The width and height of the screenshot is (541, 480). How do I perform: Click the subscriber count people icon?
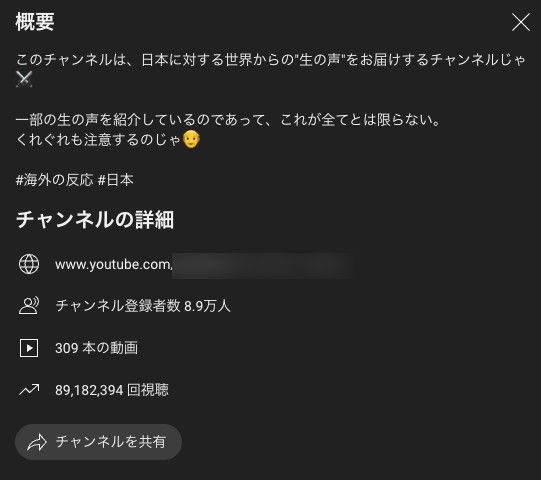(x=29, y=306)
